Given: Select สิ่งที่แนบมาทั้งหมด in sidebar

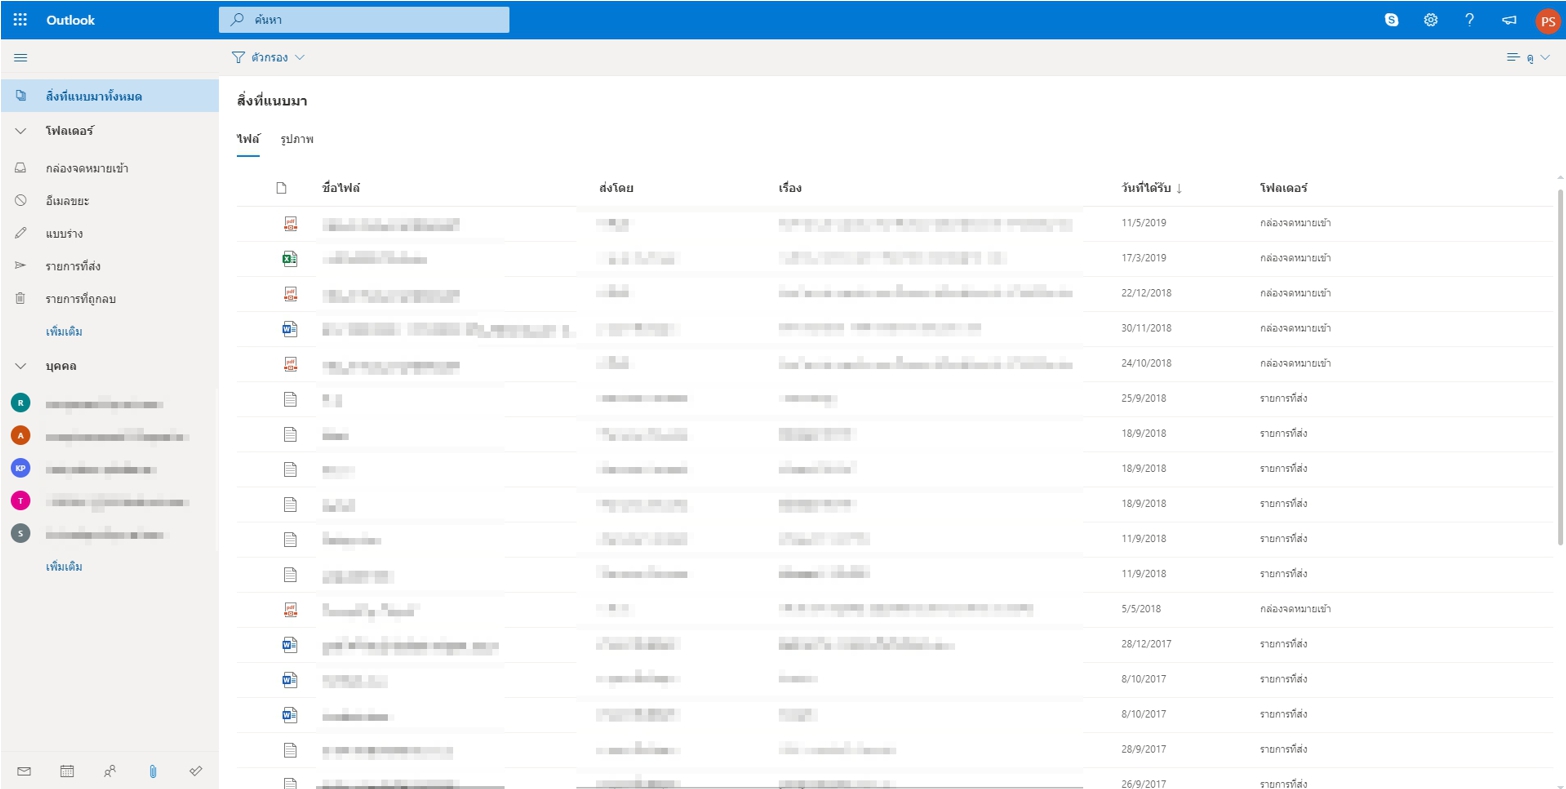Looking at the screenshot, I should (110, 96).
